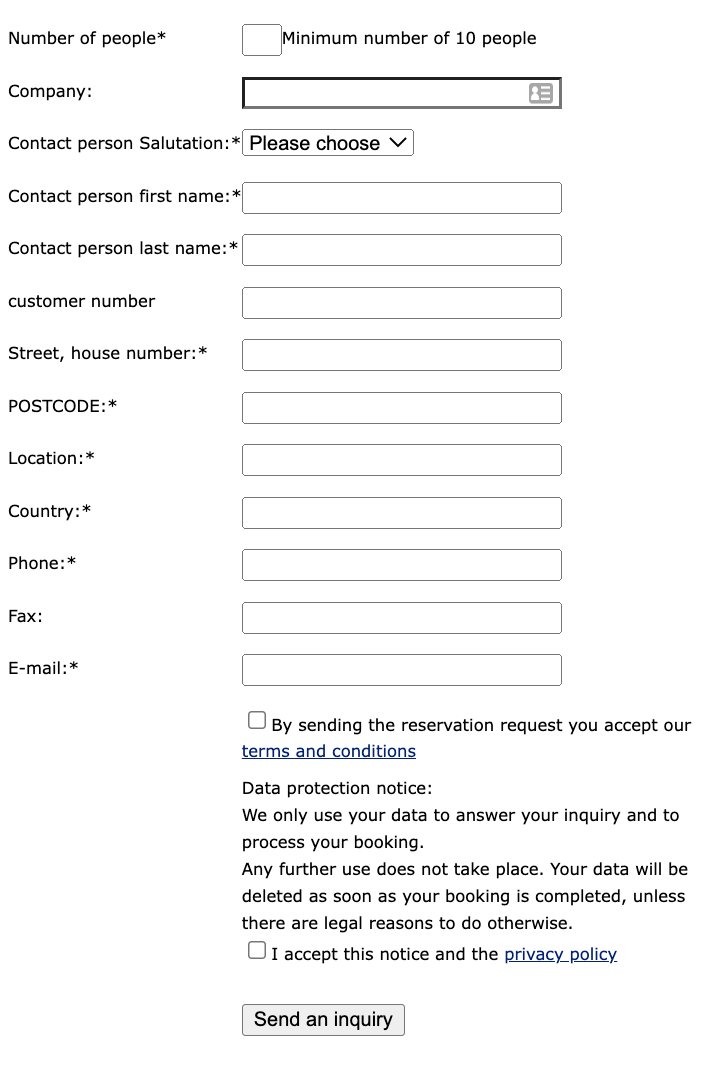This screenshot has height=1068, width=714.
Task: Tick the terms and conditions acceptance checkbox
Action: pyautogui.click(x=257, y=720)
